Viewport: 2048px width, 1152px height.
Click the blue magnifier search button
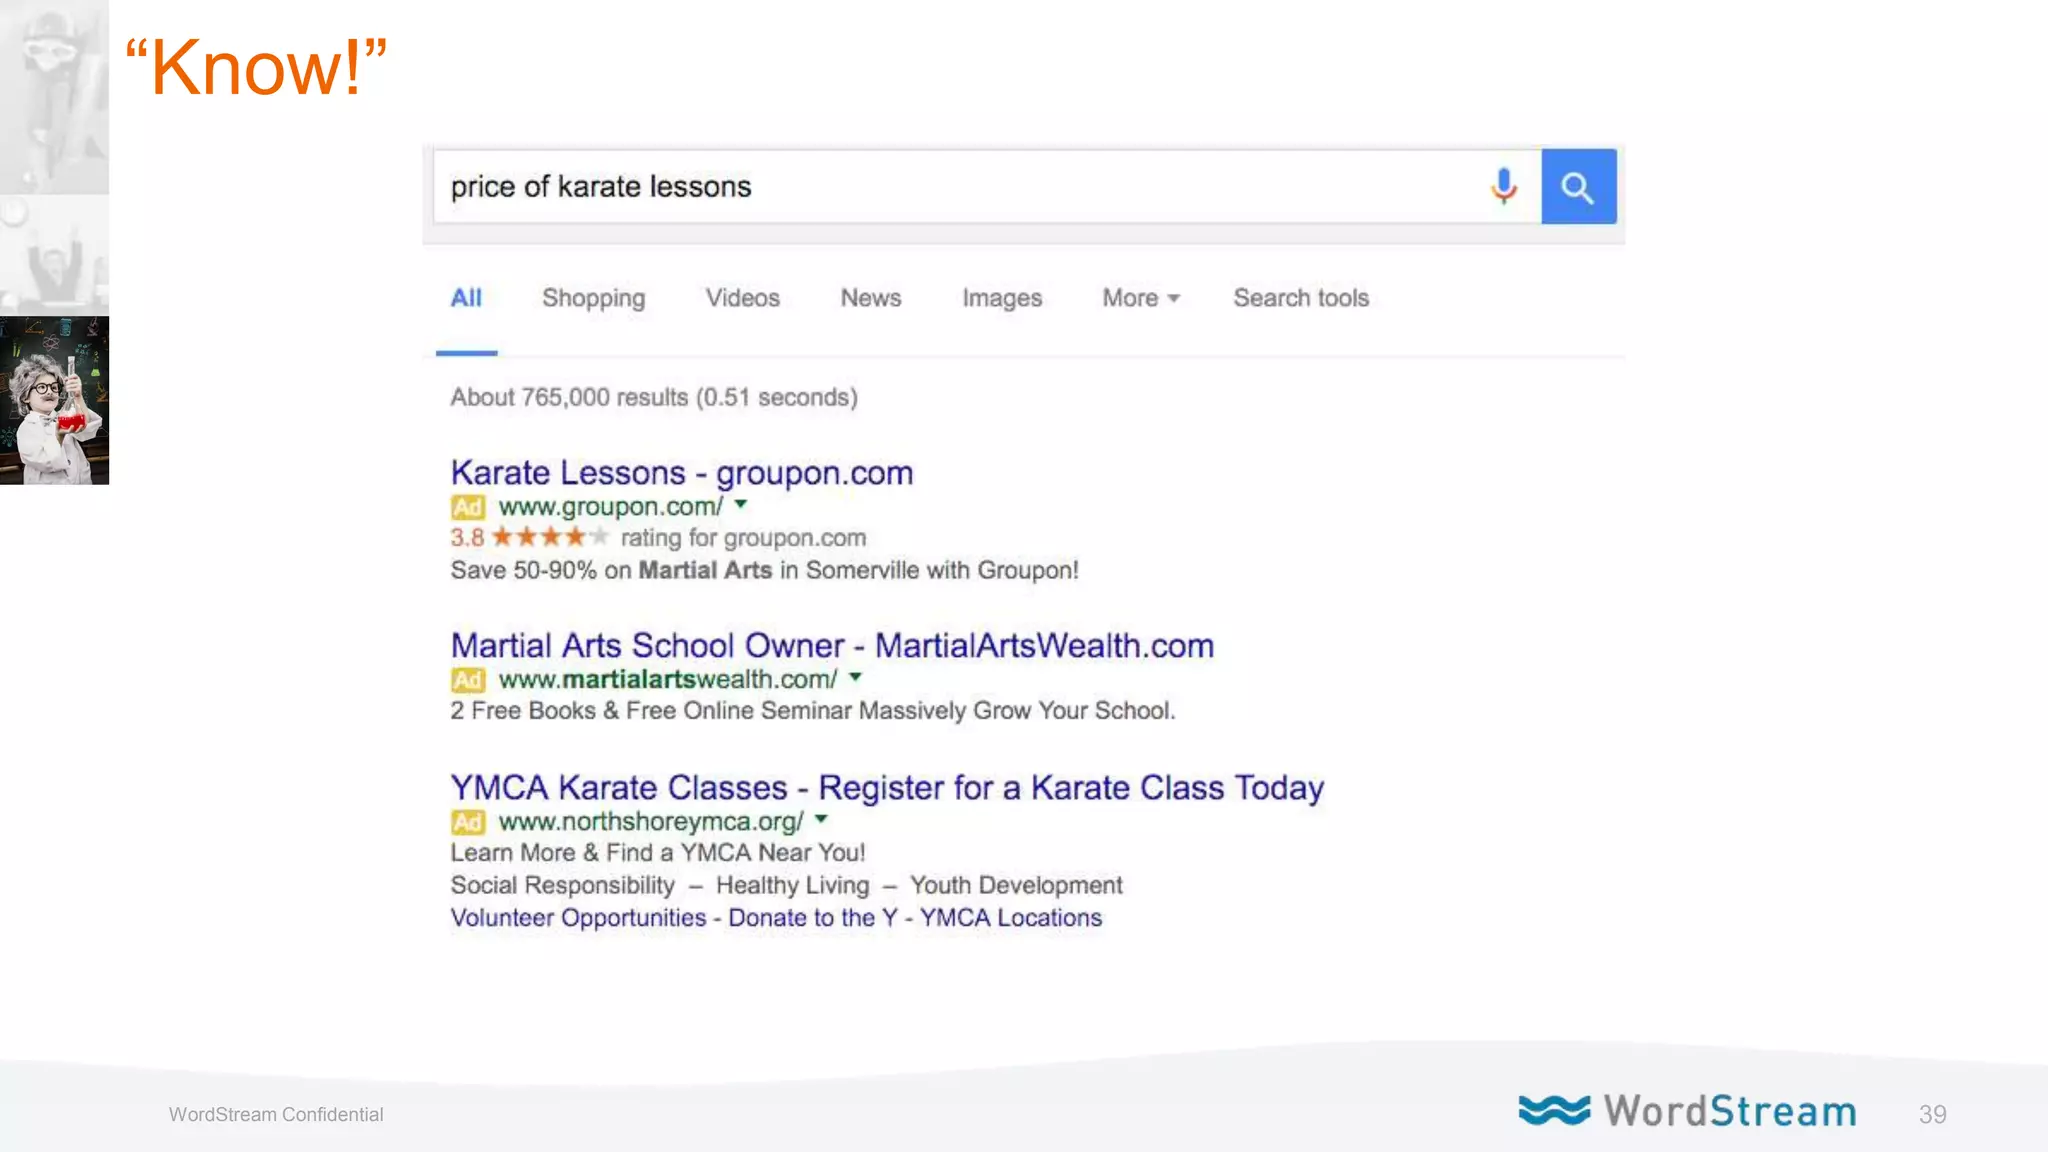[x=1578, y=186]
